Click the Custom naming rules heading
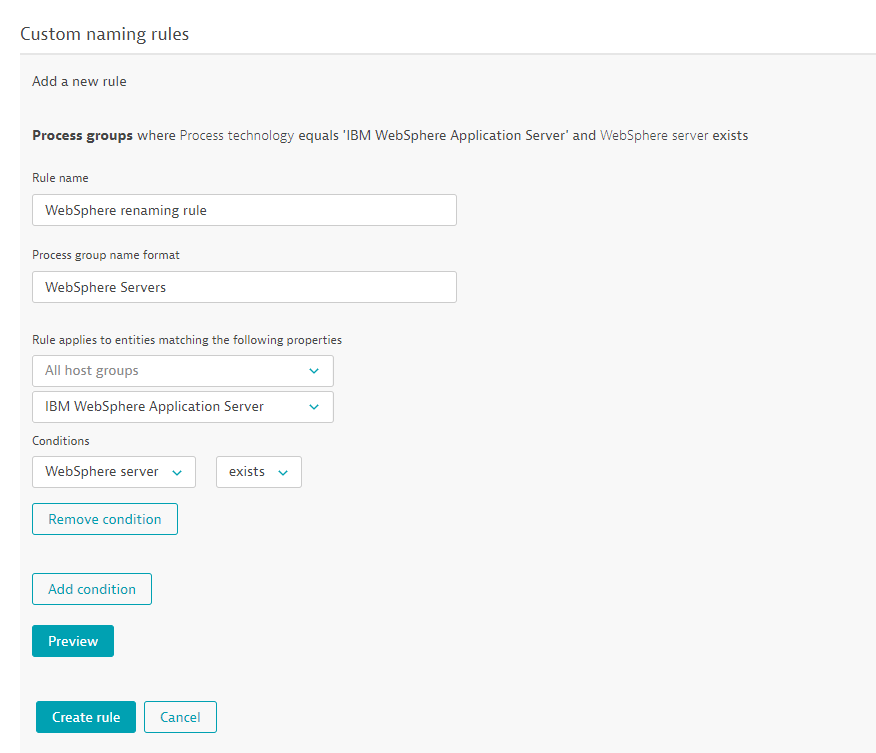Viewport: 876px width, 753px height. point(104,34)
